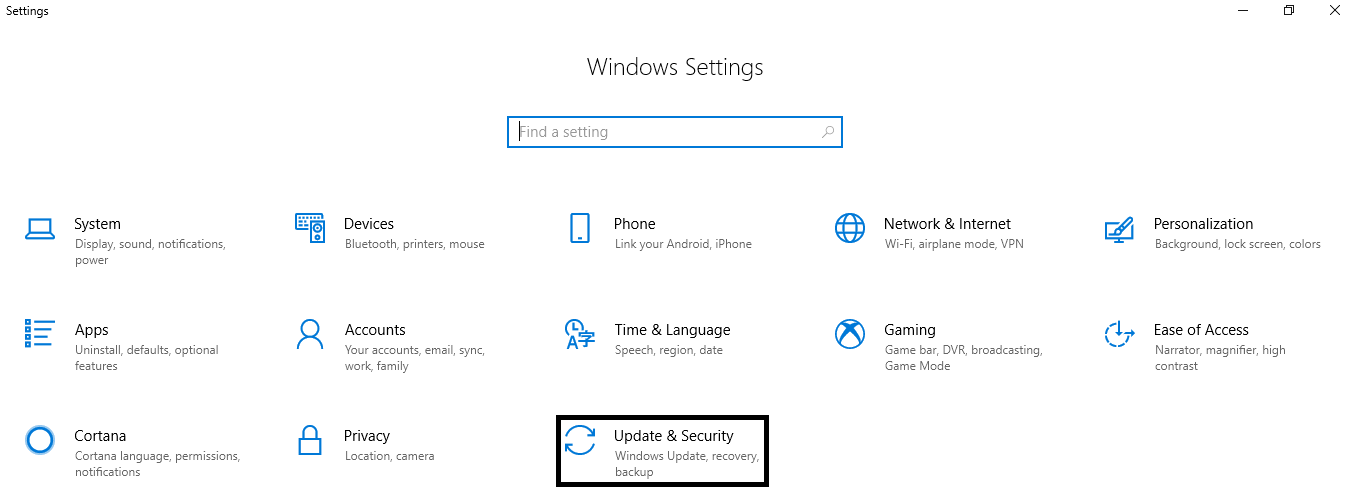Viewport: 1351px width, 495px height.
Task: Open the Apps list icon
Action: coord(39,334)
